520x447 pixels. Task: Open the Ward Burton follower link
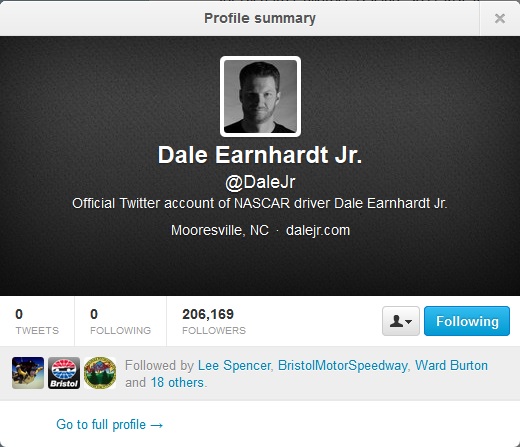(x=451, y=366)
